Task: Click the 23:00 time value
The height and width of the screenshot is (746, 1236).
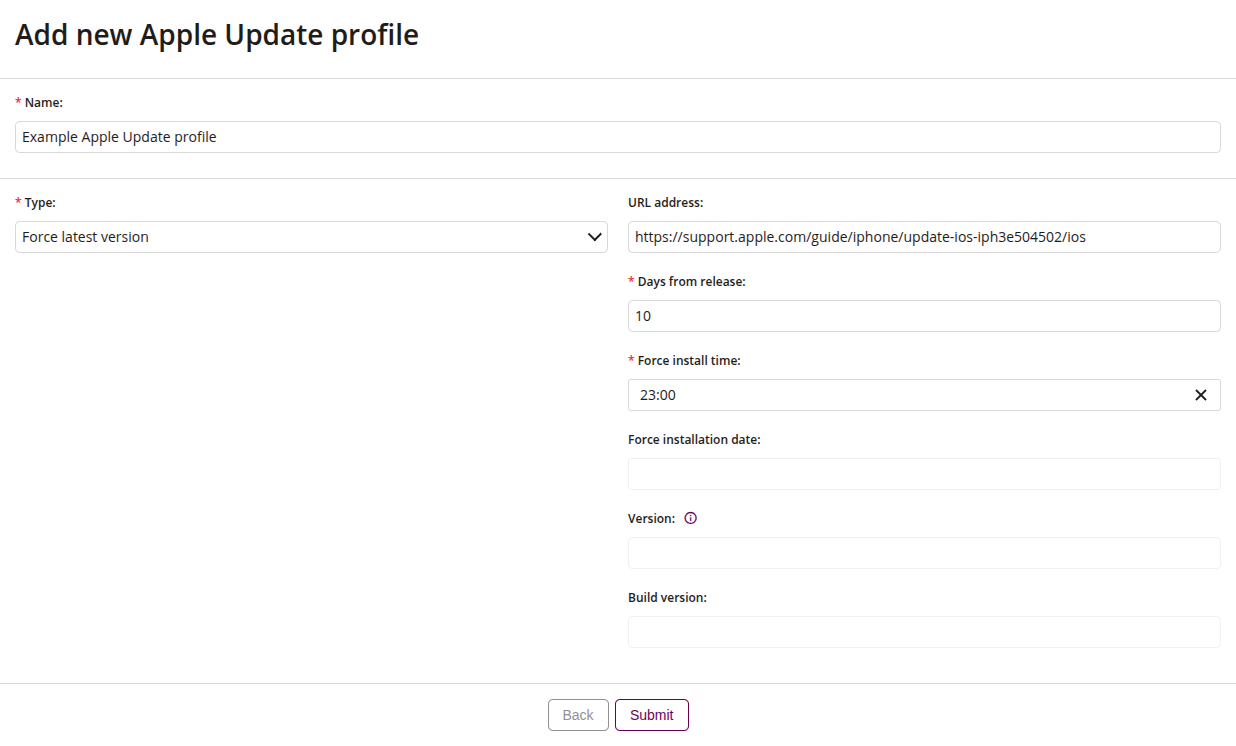Action: (x=656, y=394)
